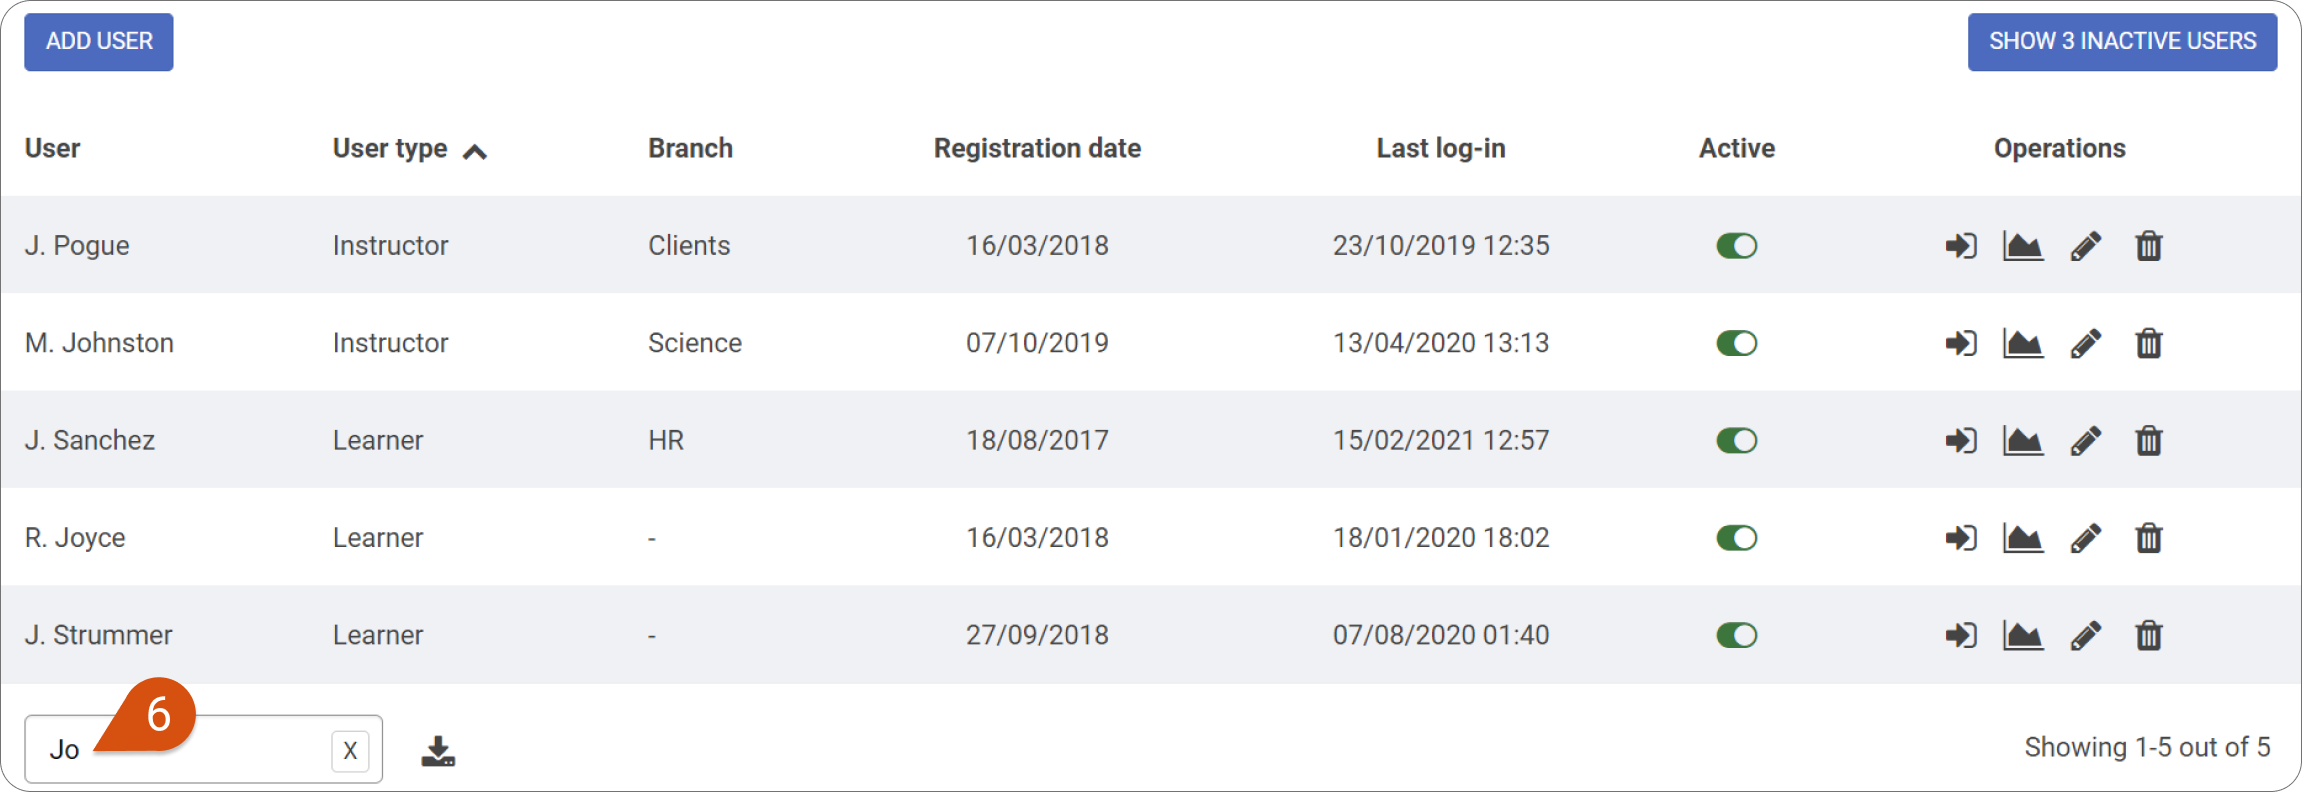Deactivate J. Pogue's active toggle

pyautogui.click(x=1737, y=246)
